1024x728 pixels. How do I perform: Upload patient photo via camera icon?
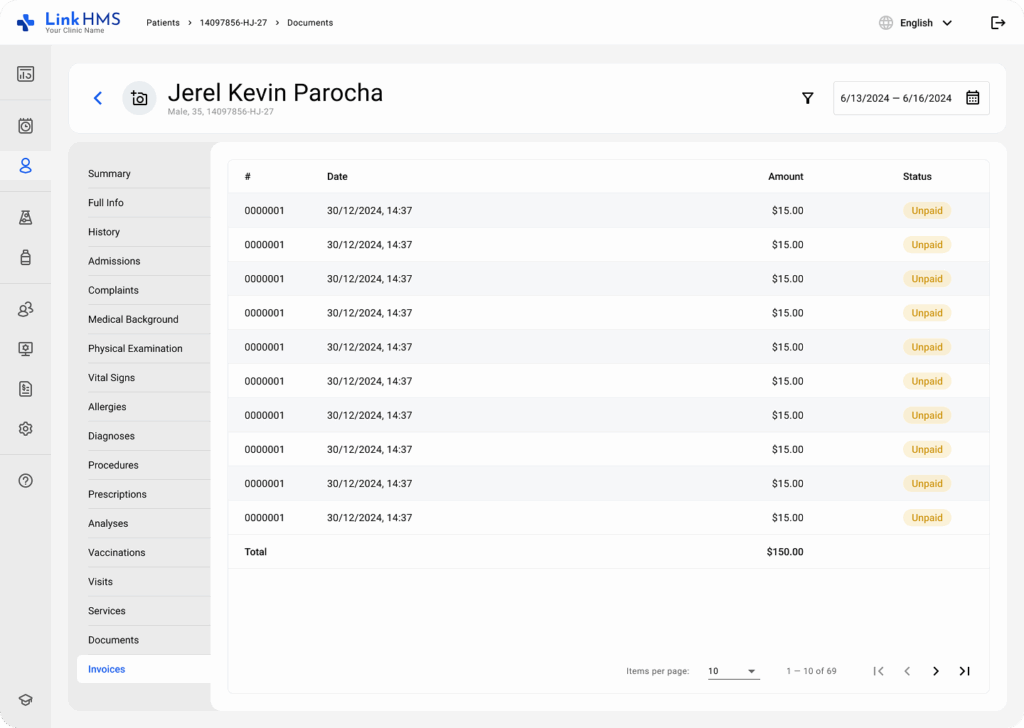pos(139,98)
